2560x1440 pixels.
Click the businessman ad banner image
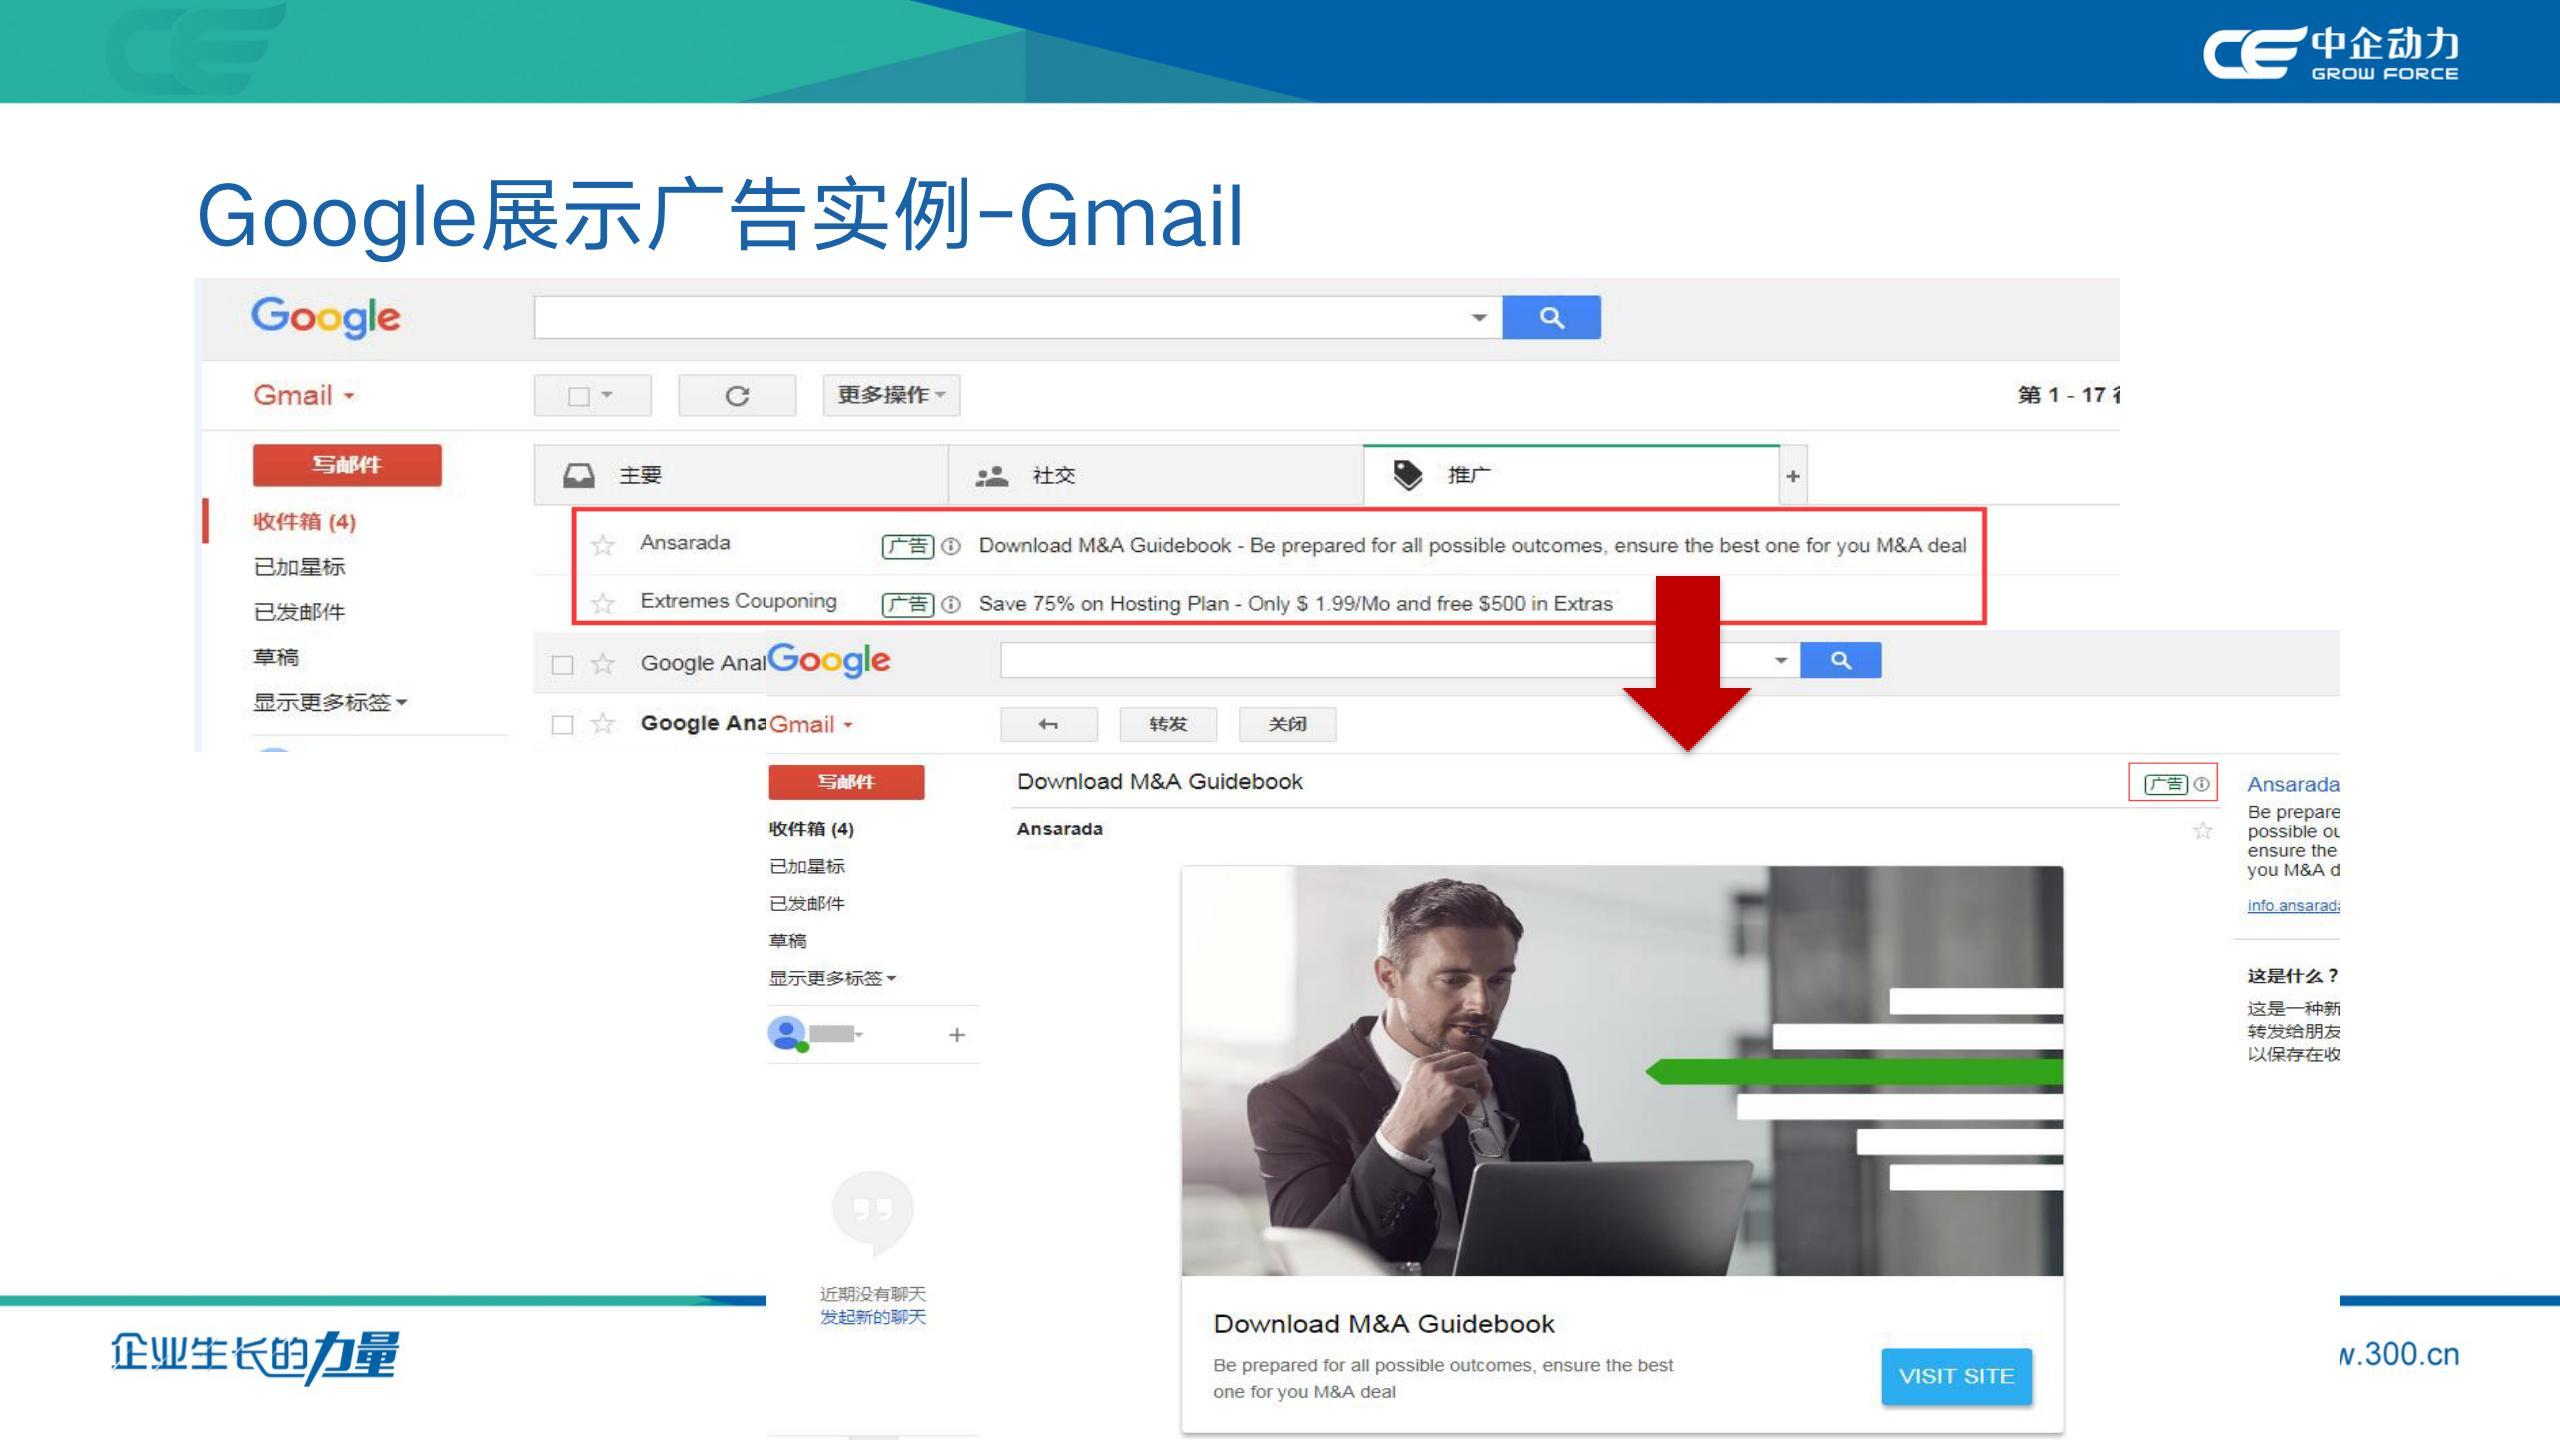click(x=1622, y=1071)
